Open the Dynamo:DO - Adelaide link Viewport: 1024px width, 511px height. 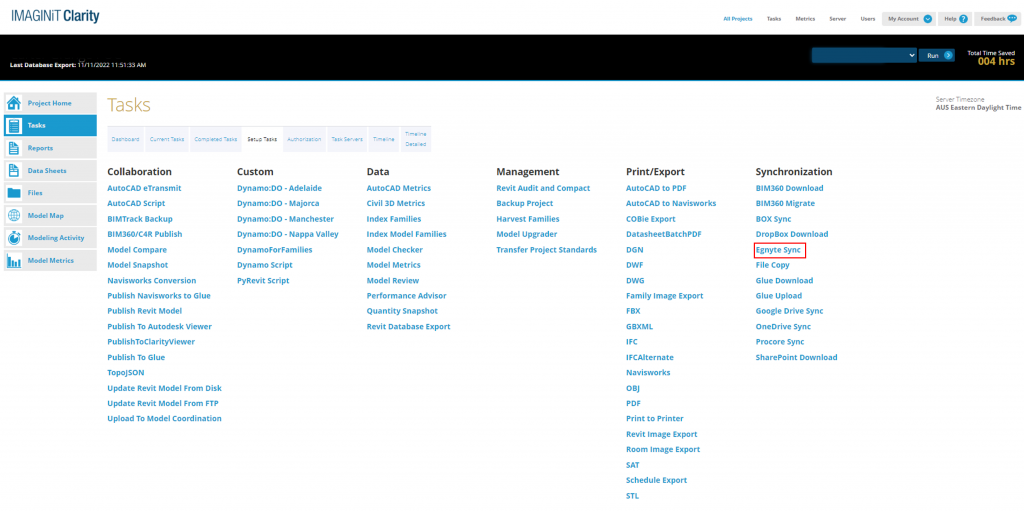click(x=280, y=188)
